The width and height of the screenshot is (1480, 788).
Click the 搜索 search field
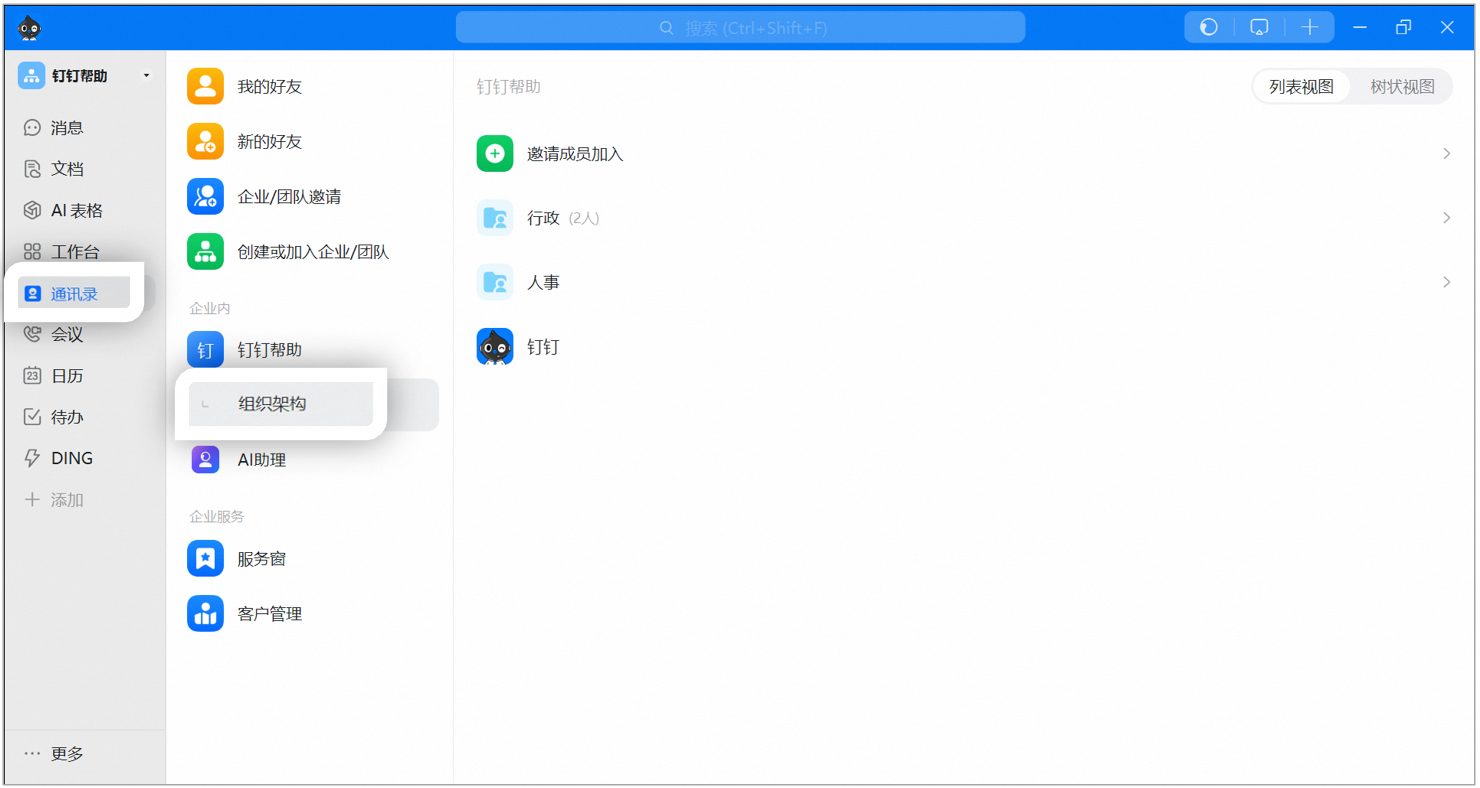740,28
